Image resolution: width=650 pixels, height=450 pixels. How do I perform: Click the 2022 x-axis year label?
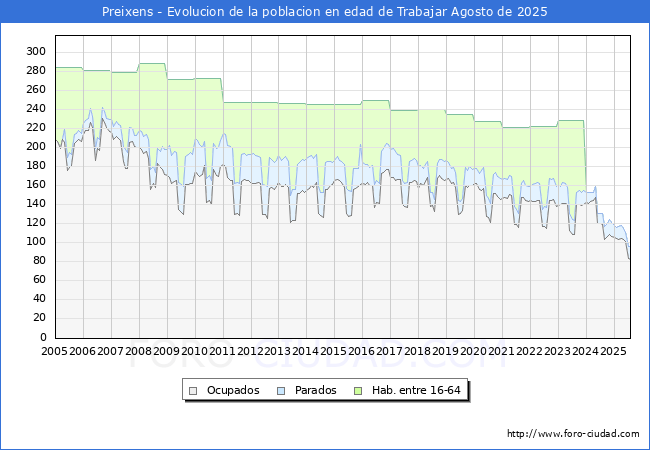(529, 351)
